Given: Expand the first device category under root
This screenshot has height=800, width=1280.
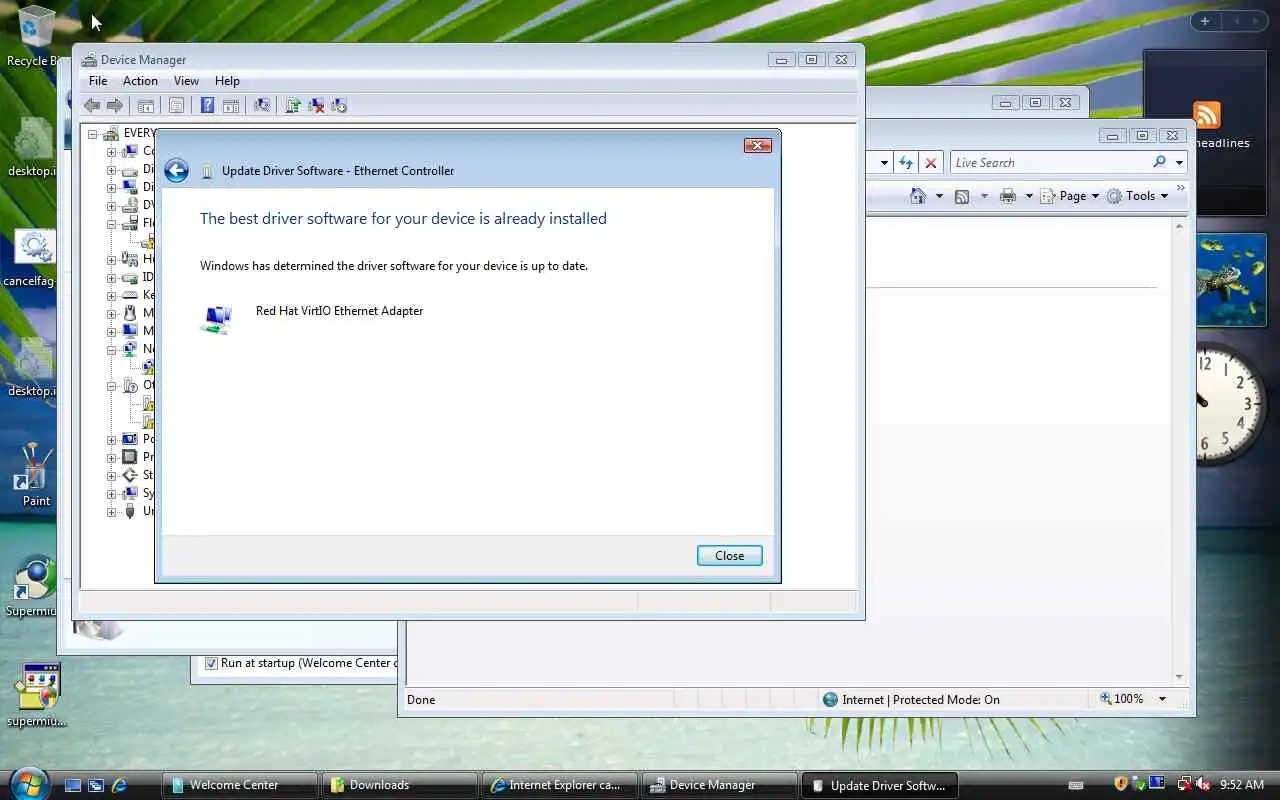Looking at the screenshot, I should (112, 152).
